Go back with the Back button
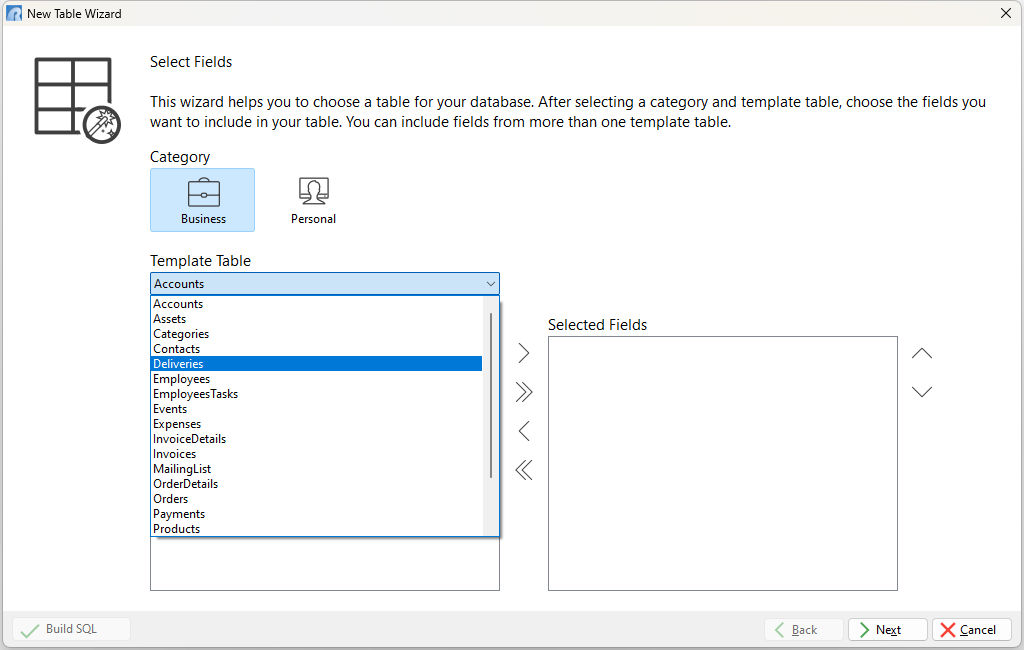The height and width of the screenshot is (650, 1024). pos(803,630)
